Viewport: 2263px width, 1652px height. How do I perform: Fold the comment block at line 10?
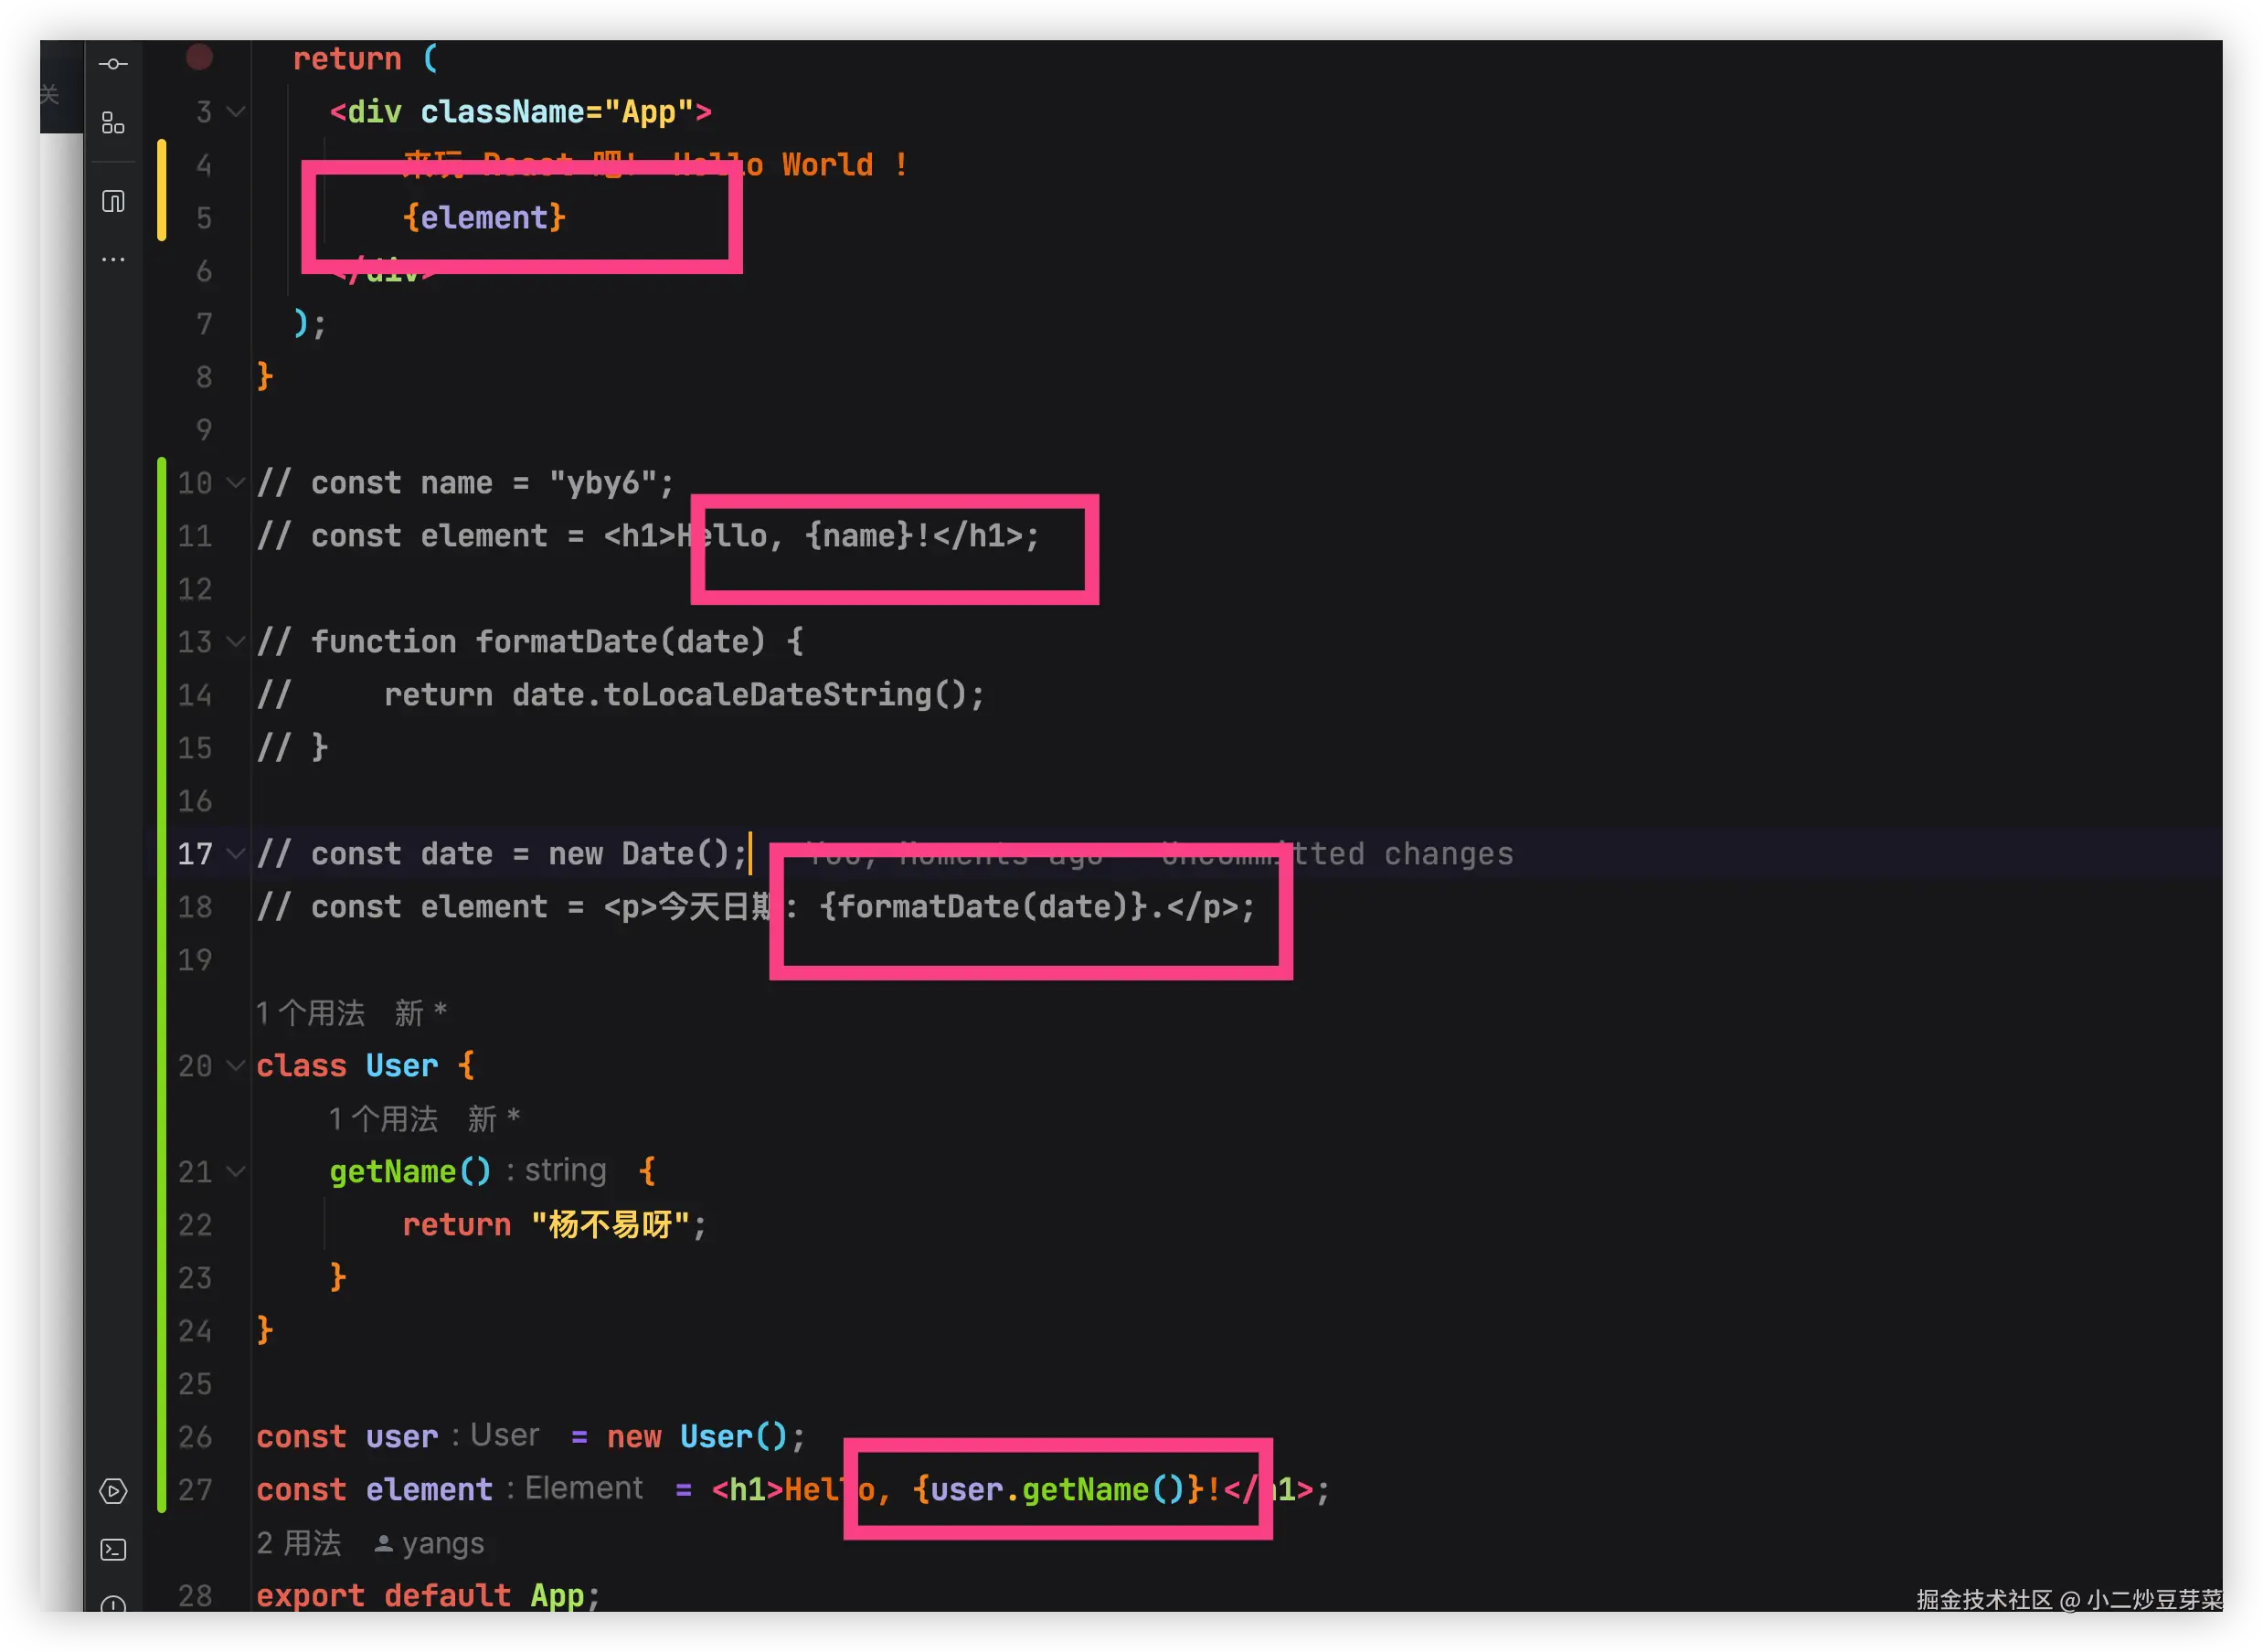coord(236,483)
